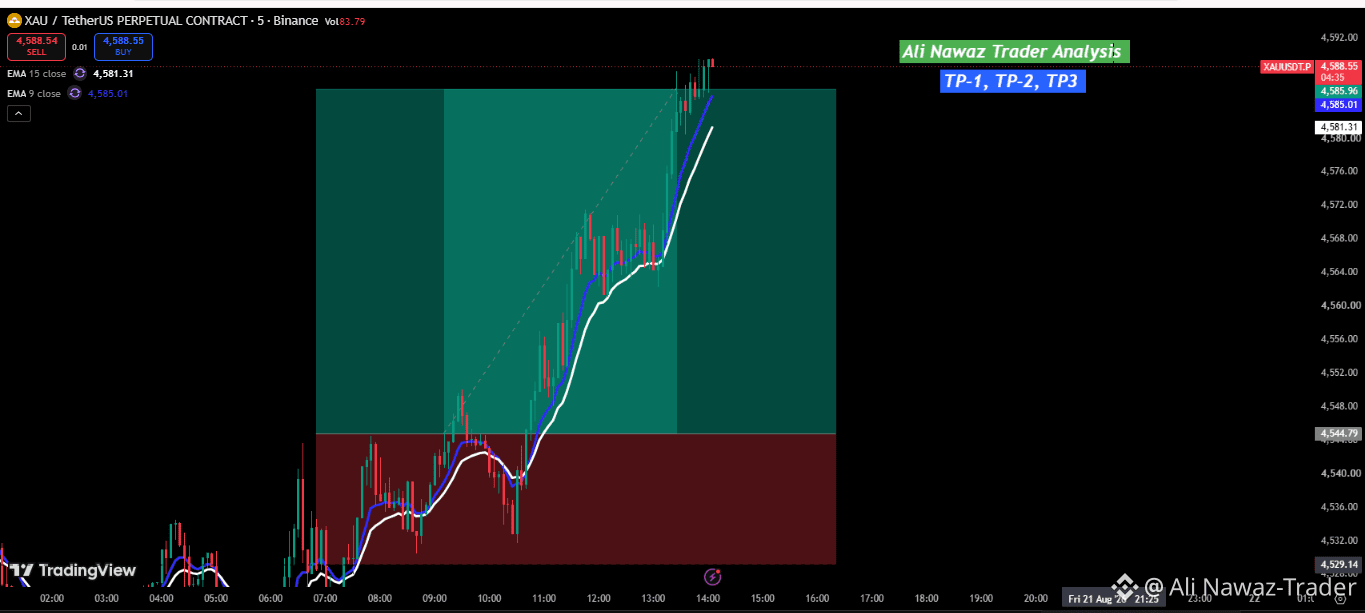Select the EMA 15 close indicator label
Screen dimensions: 1365x613
(x=37, y=74)
